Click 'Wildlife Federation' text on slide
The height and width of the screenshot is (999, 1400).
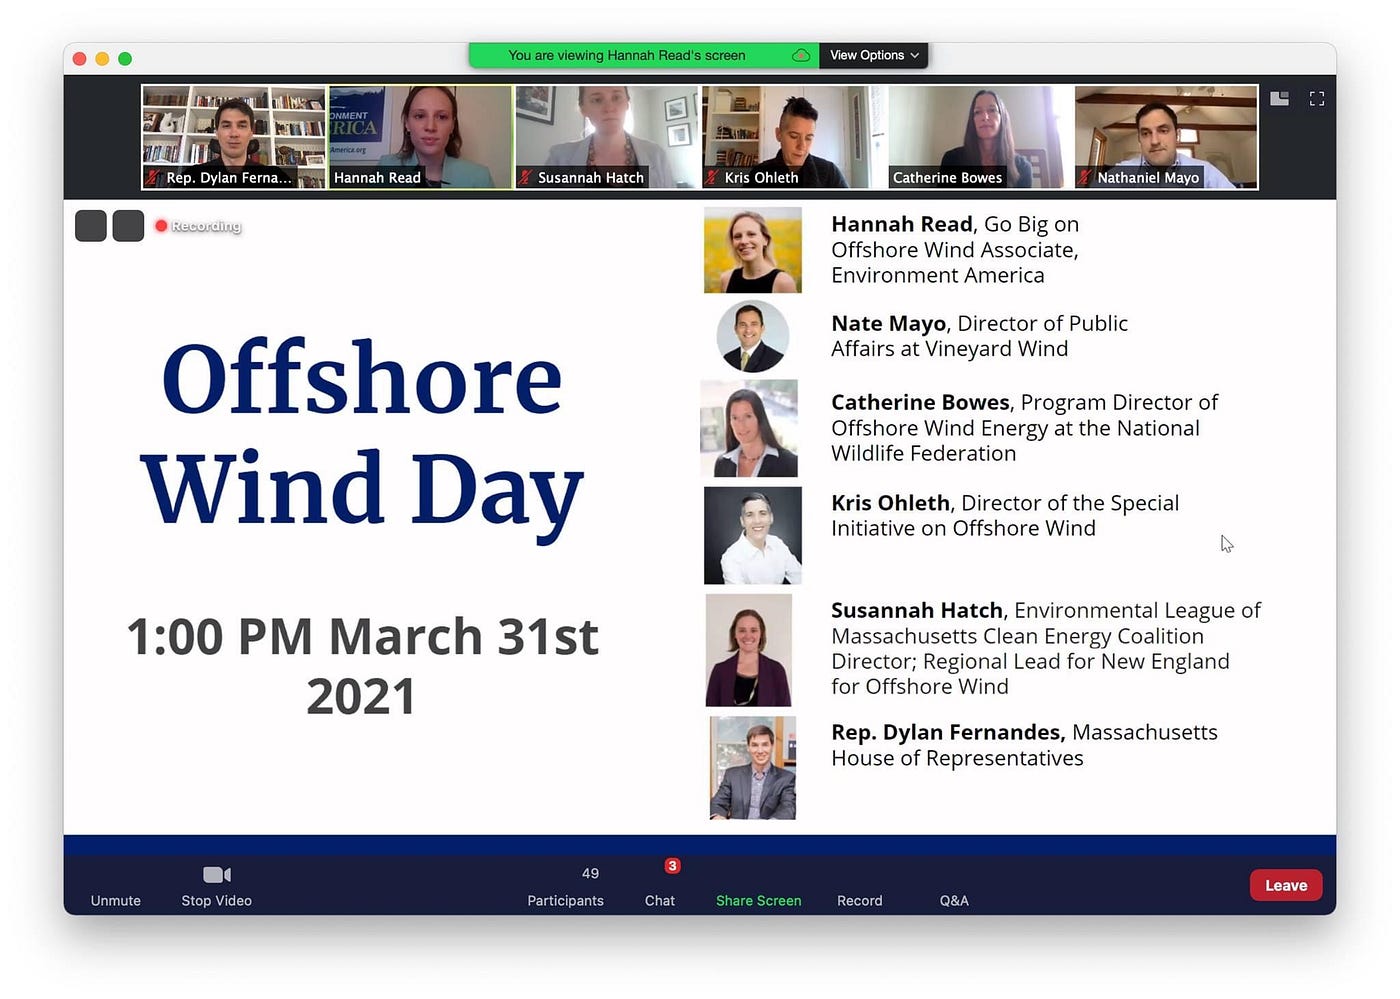(923, 453)
